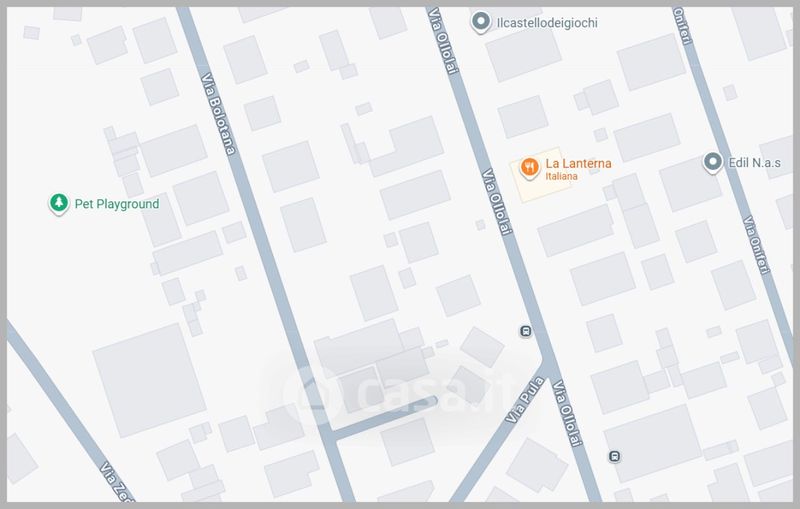
Task: Click La Lanterna restaurant pin icon
Action: point(530,168)
